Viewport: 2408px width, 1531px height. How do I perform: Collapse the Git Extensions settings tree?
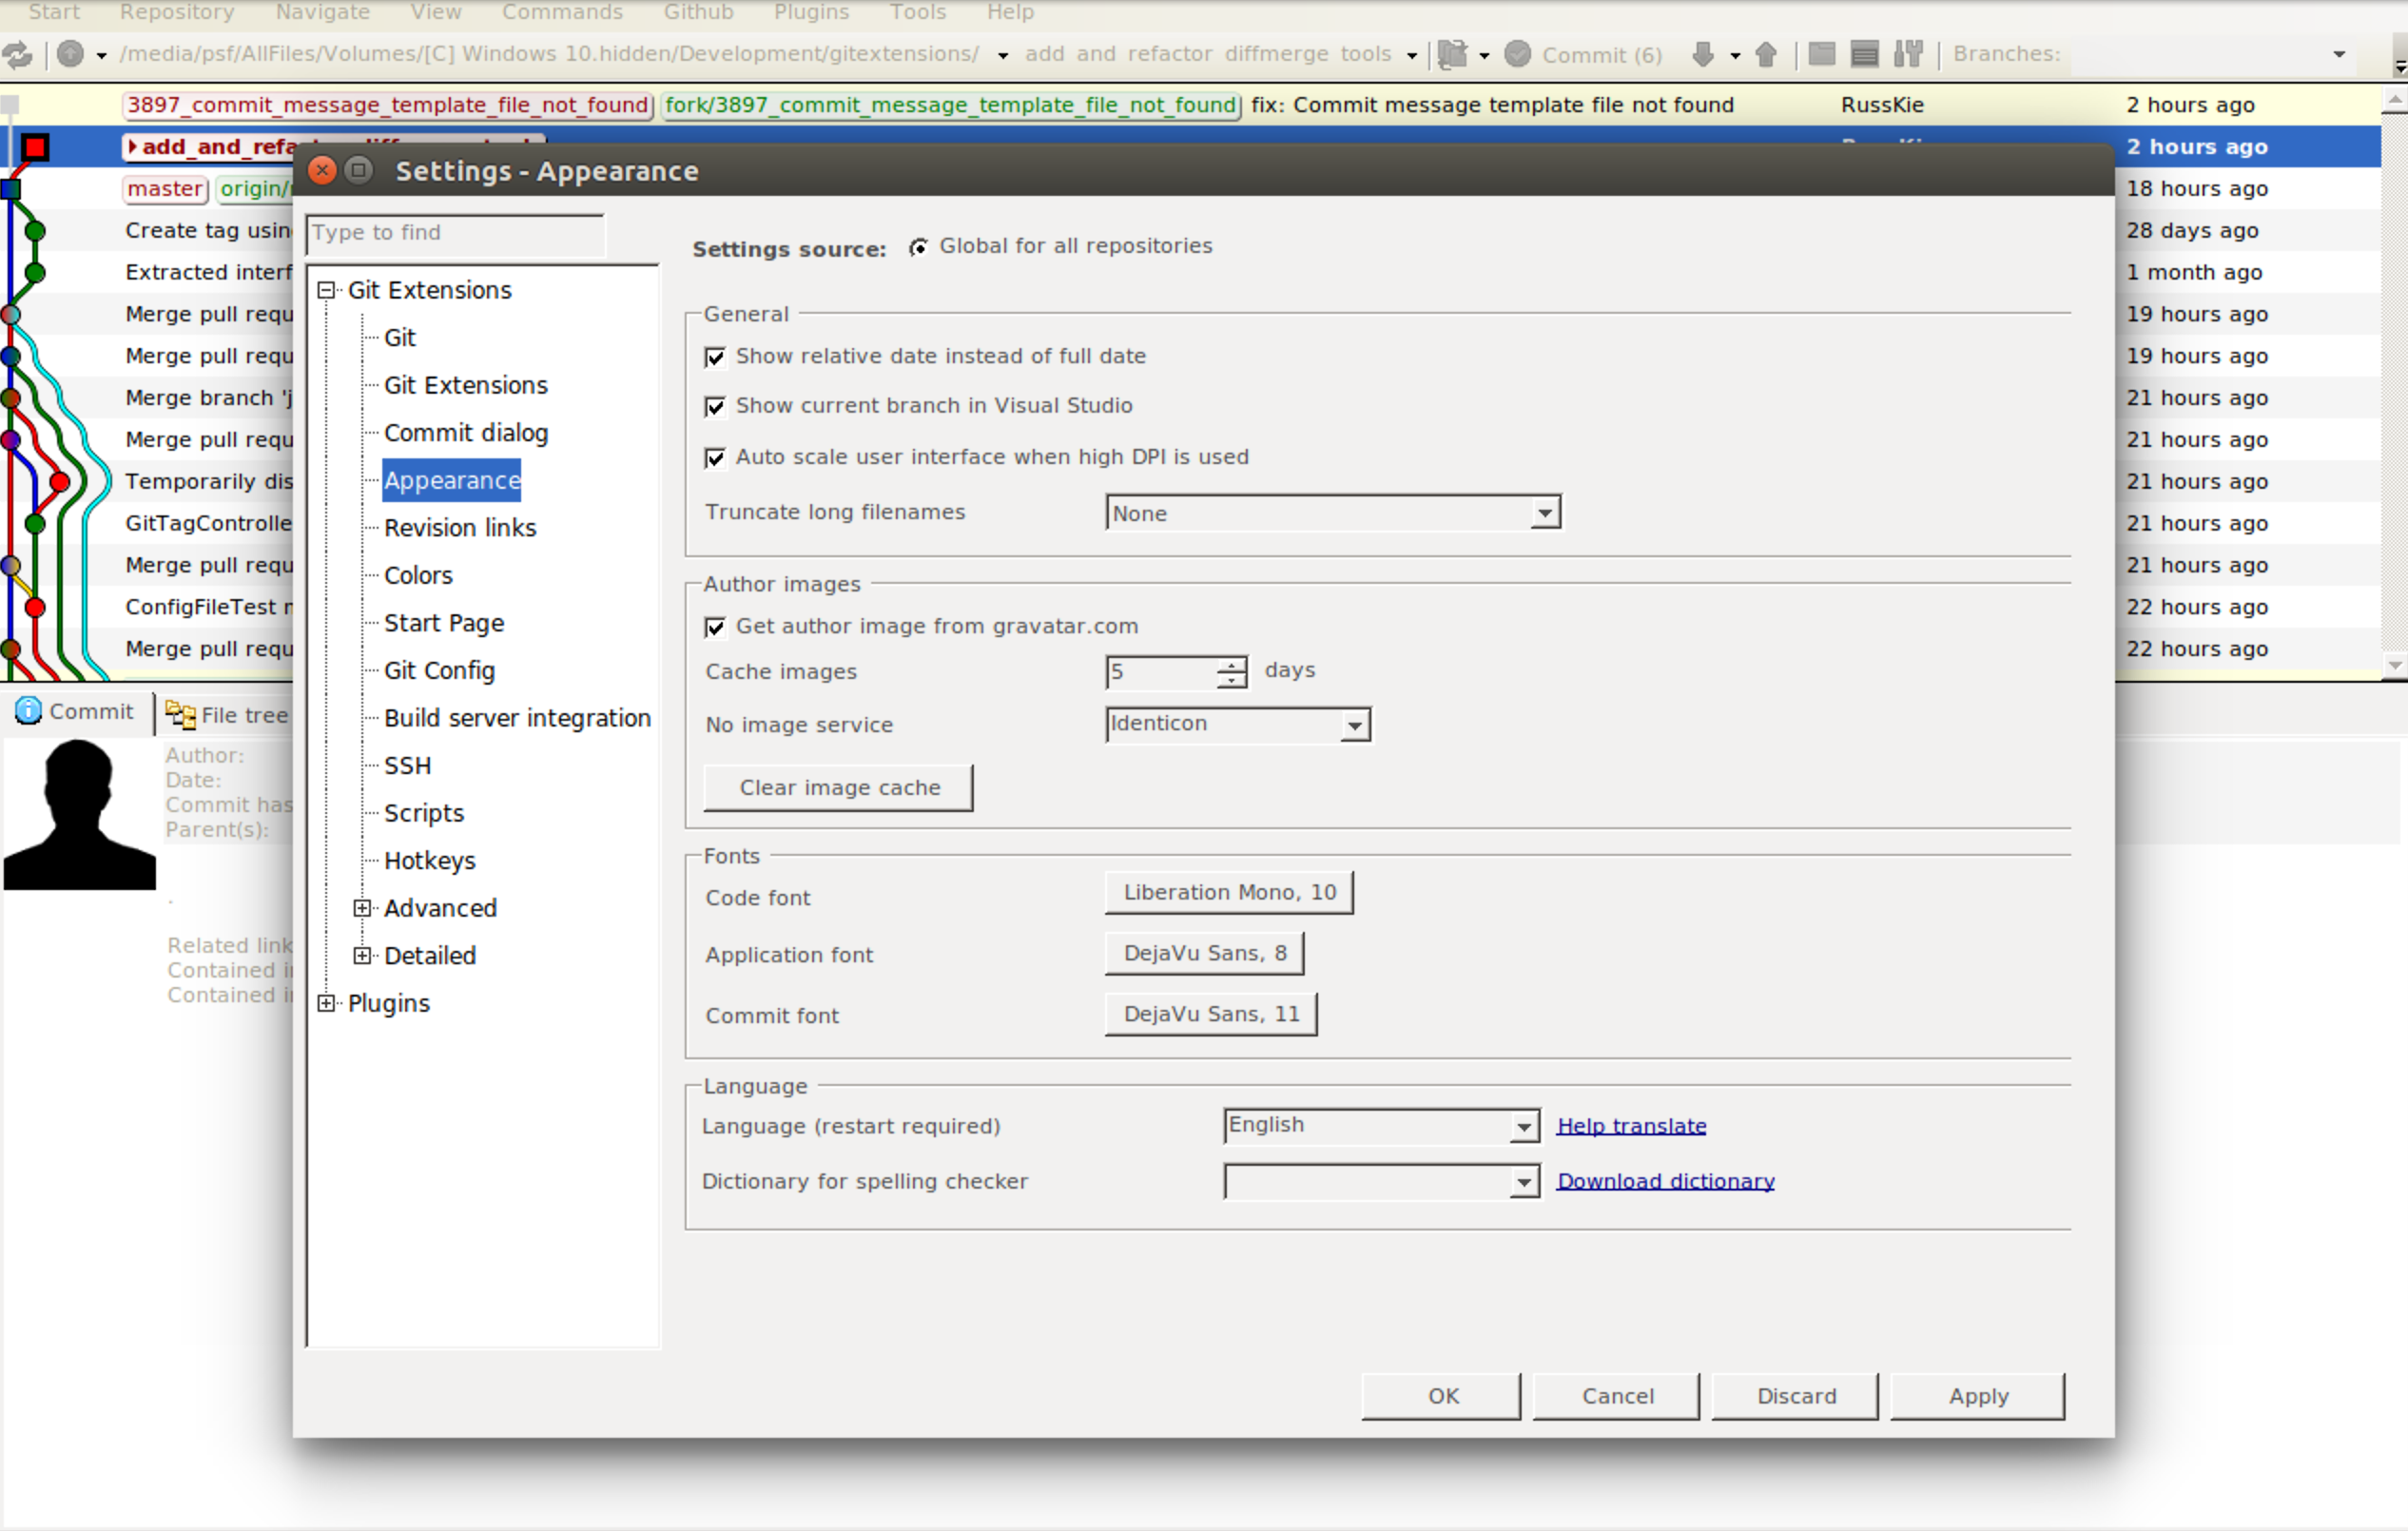click(x=325, y=290)
